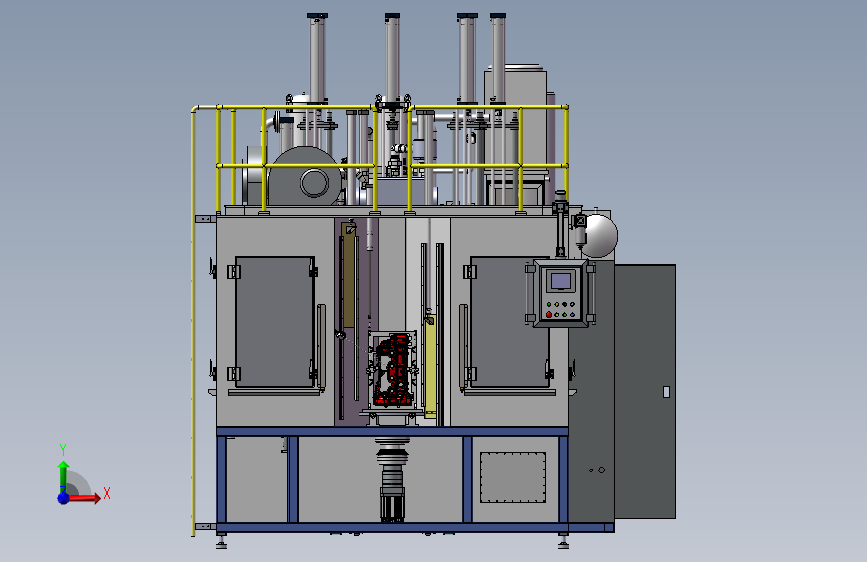Image resolution: width=867 pixels, height=562 pixels.
Task: Select the left chamber door window
Action: point(275,322)
